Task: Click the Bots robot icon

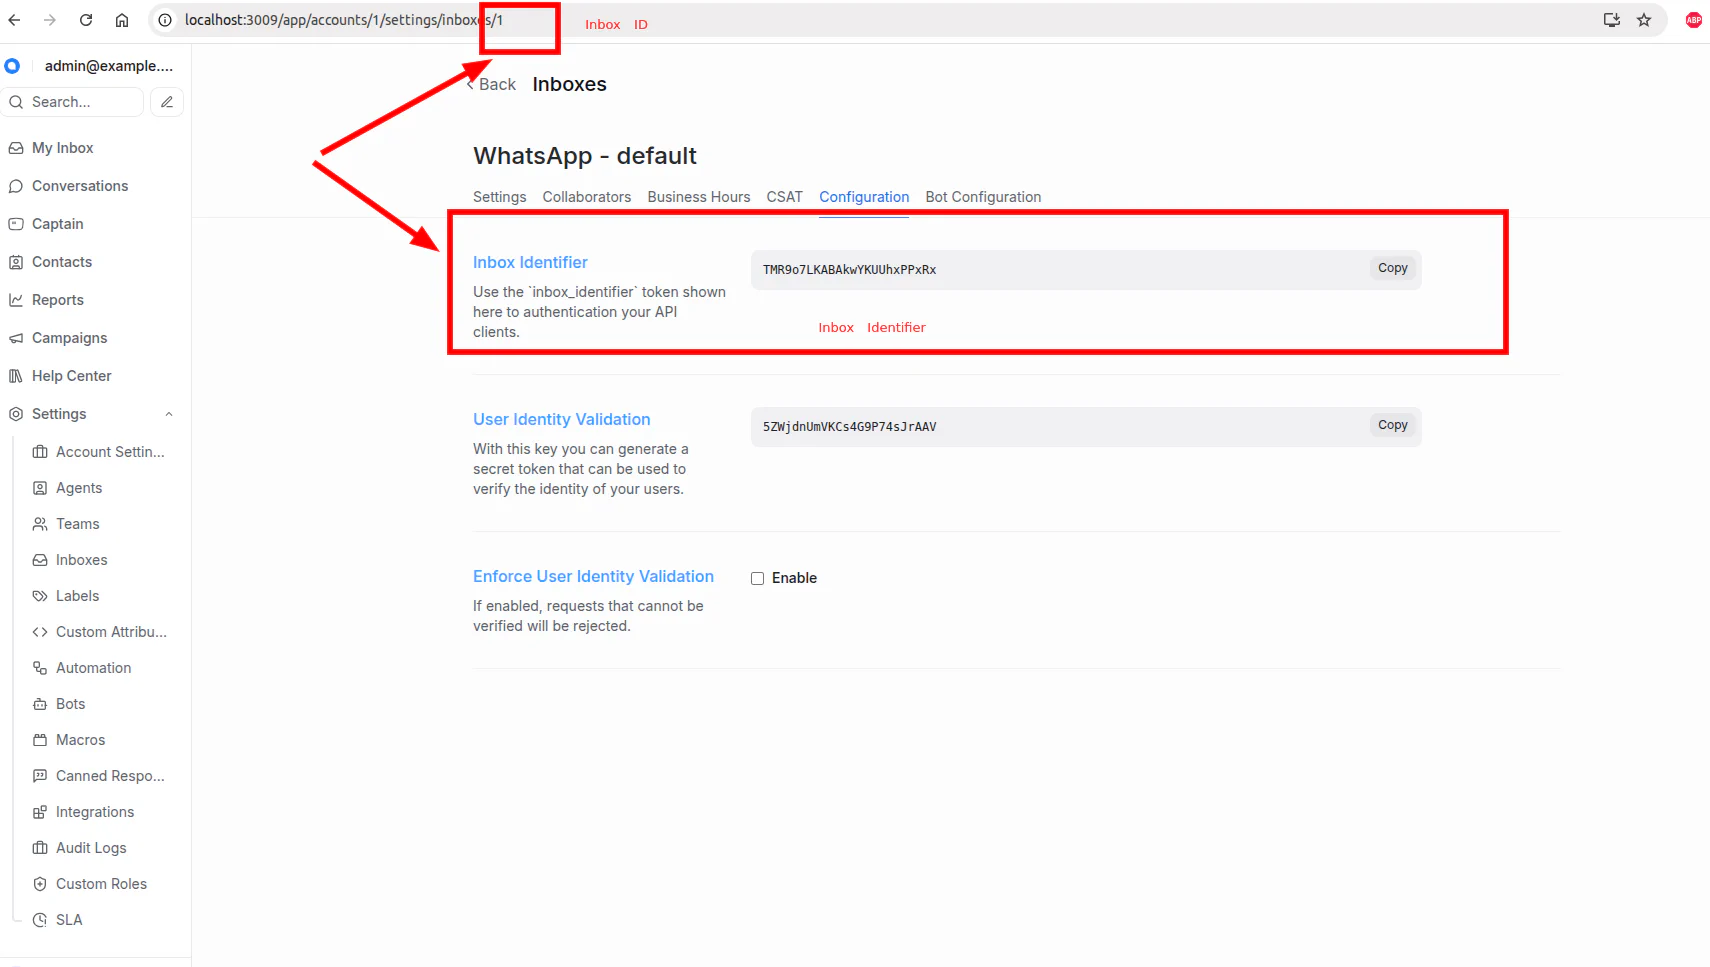Action: (40, 704)
